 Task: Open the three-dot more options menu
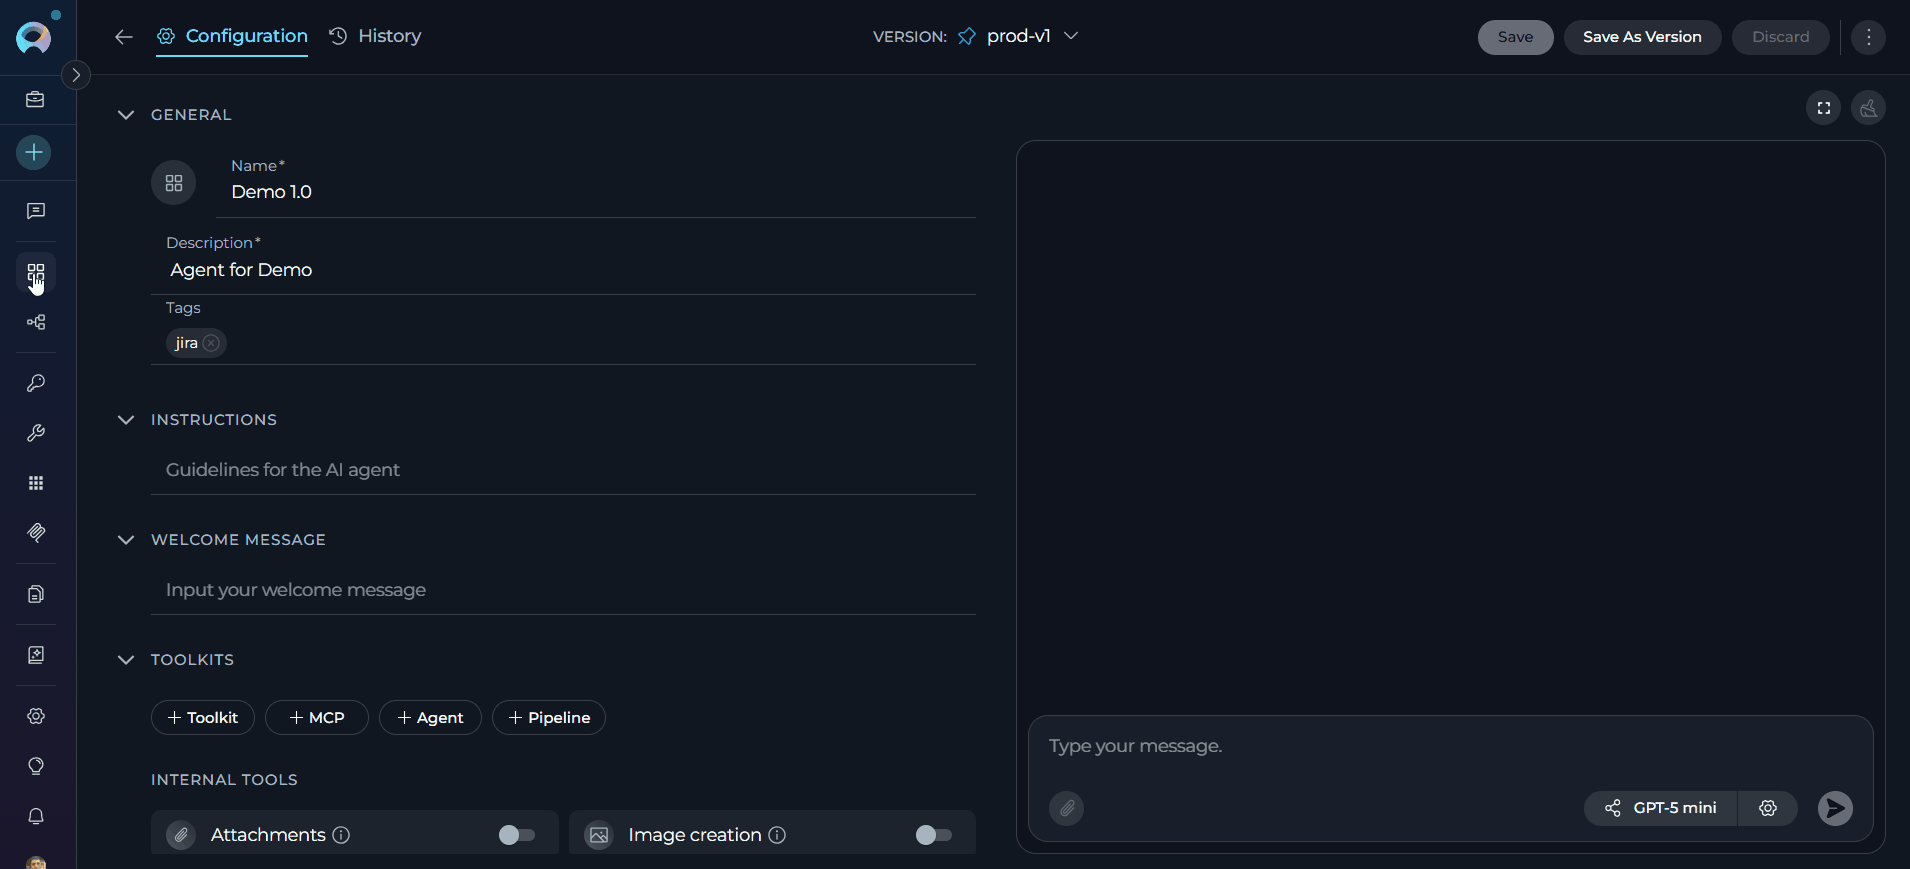pyautogui.click(x=1868, y=37)
